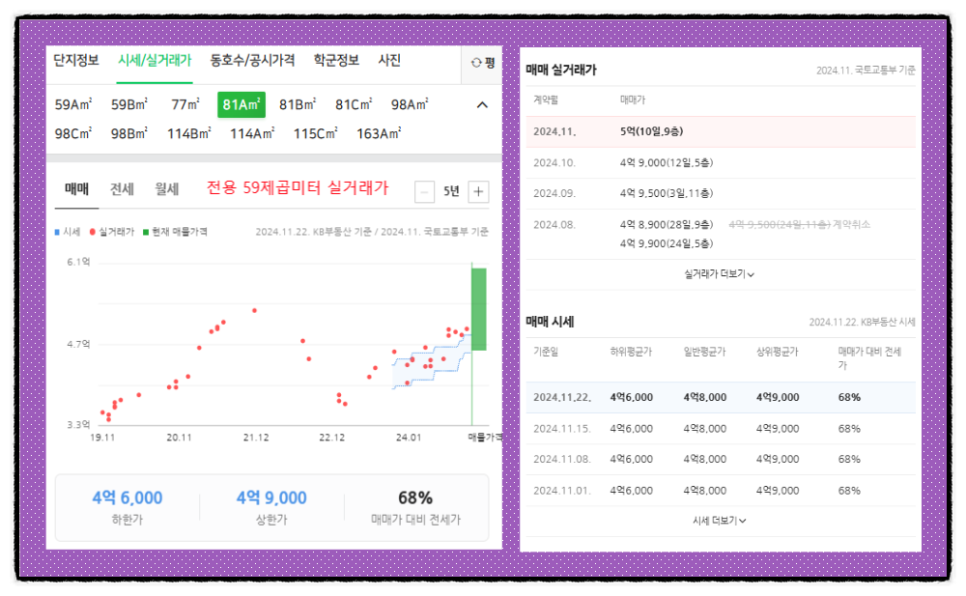Select the 98Bm² area type
The height and width of the screenshot is (596, 966).
coord(129,133)
